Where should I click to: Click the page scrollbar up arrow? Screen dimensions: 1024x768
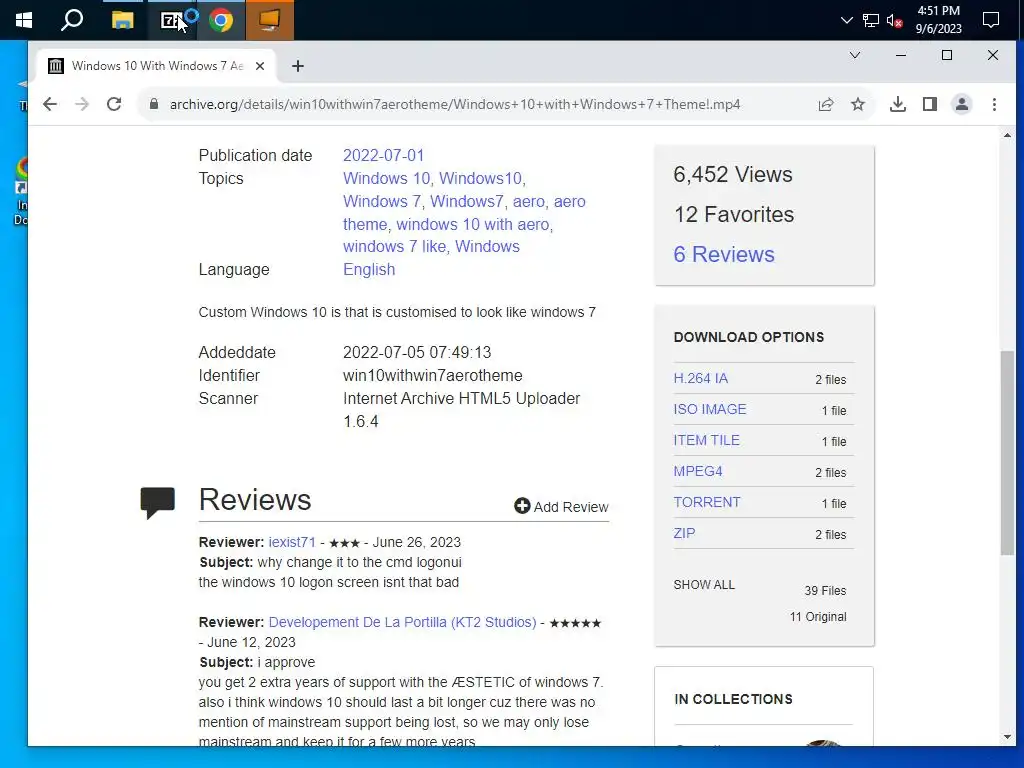1007,135
